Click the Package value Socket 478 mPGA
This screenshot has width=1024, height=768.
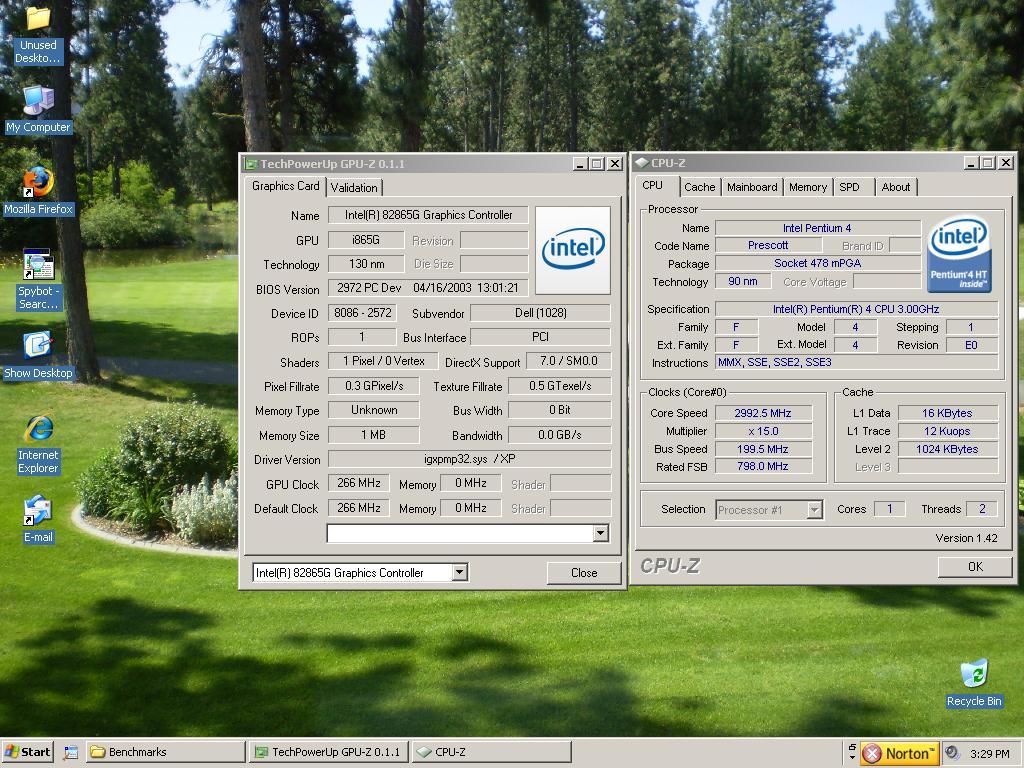pyautogui.click(x=818, y=263)
